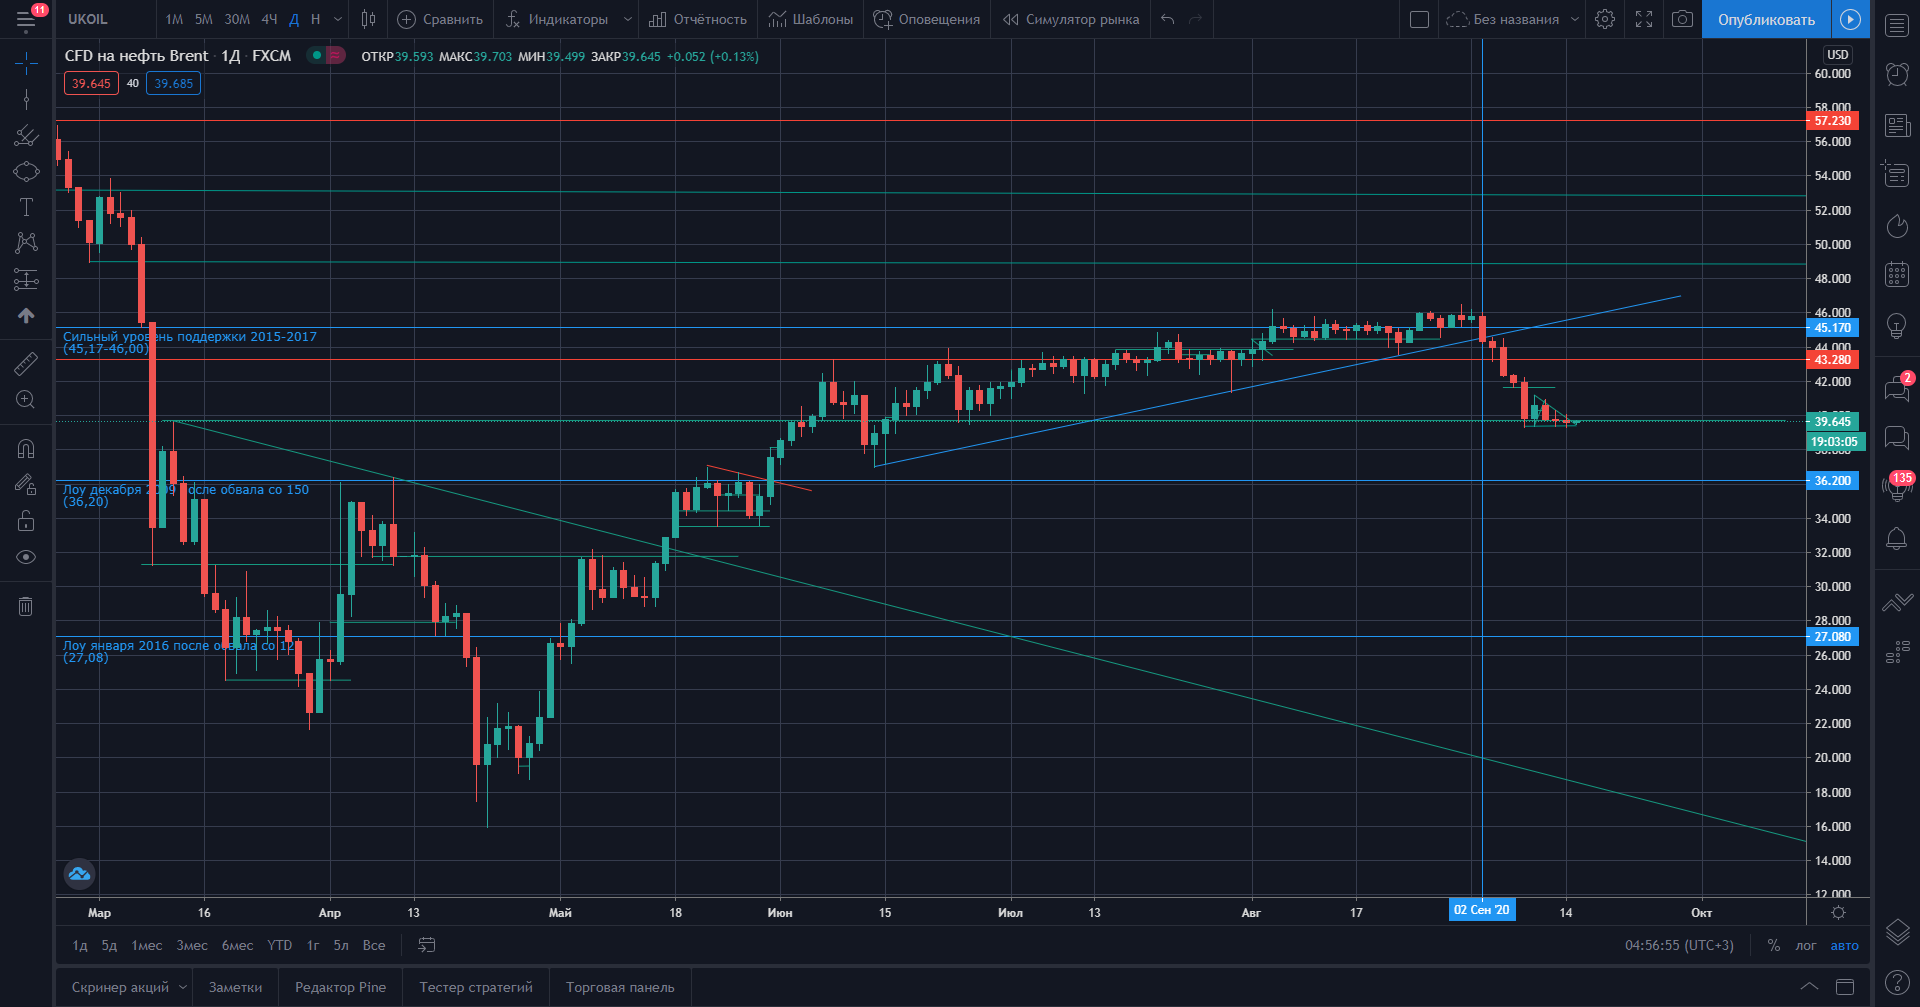Open the lightbulb ideas panel
This screenshot has width=1920, height=1007.
click(1896, 326)
